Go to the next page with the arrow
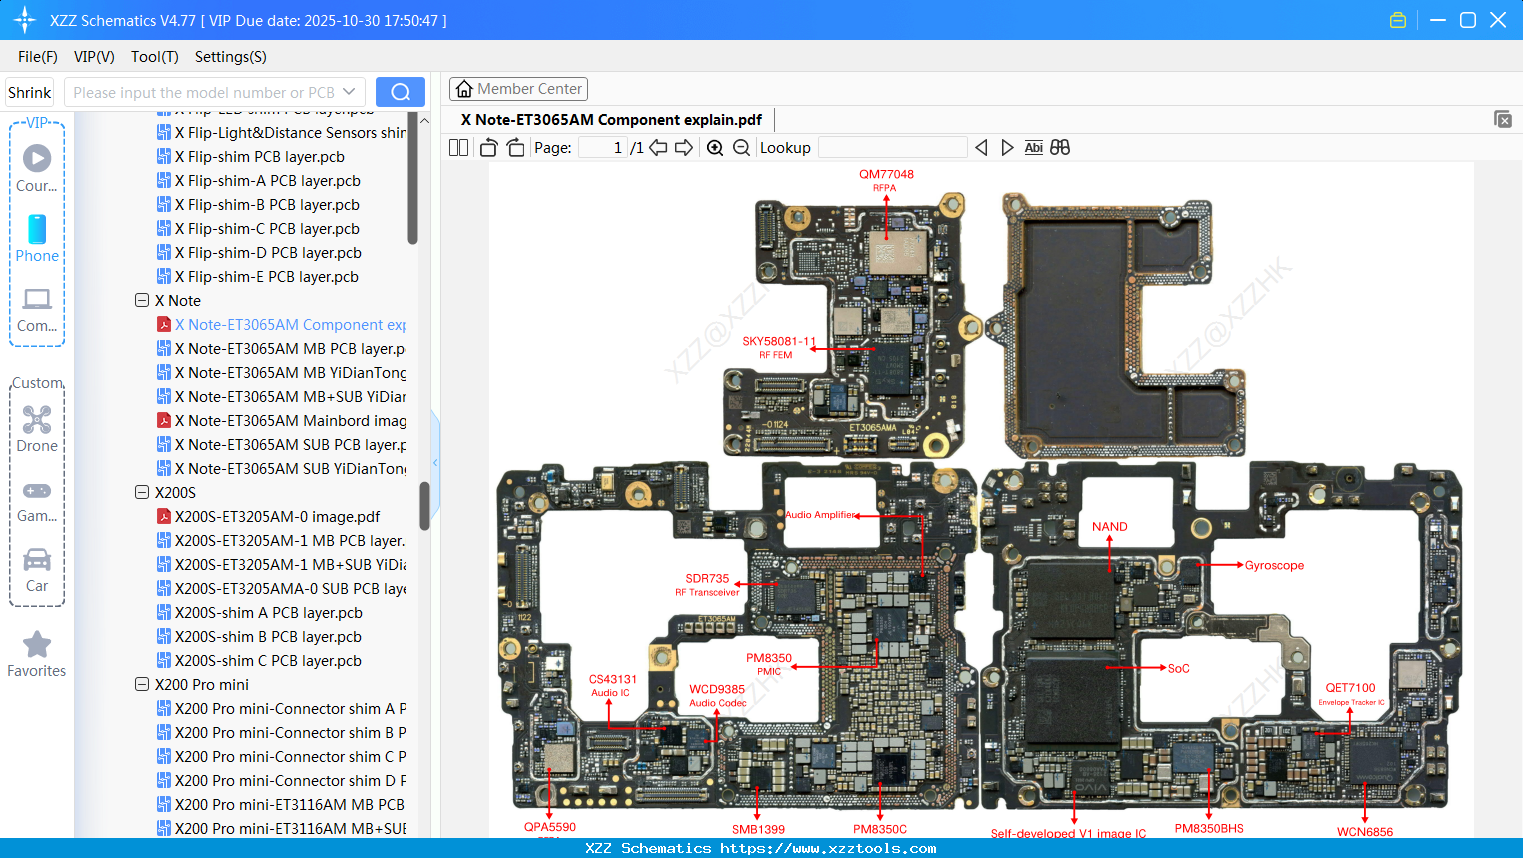 pos(682,146)
